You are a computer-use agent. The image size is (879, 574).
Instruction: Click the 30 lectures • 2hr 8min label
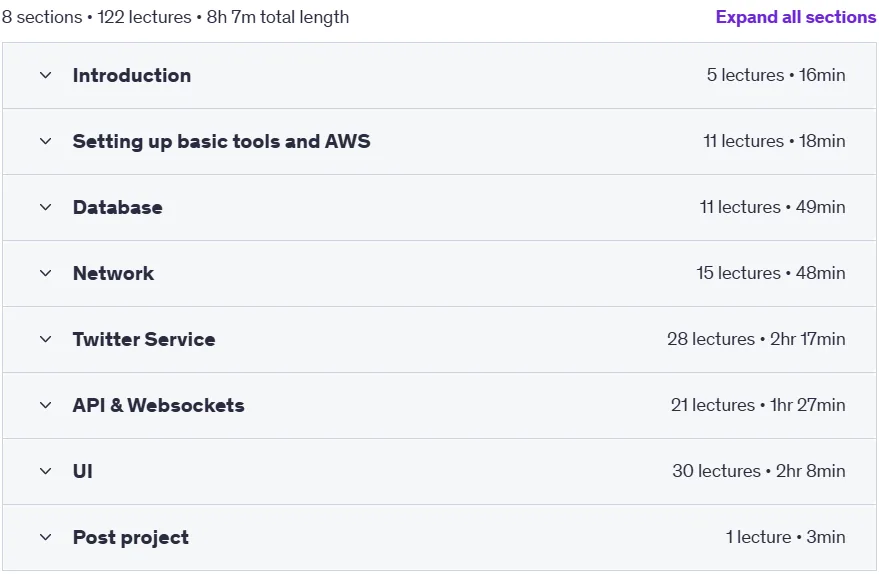coord(759,471)
